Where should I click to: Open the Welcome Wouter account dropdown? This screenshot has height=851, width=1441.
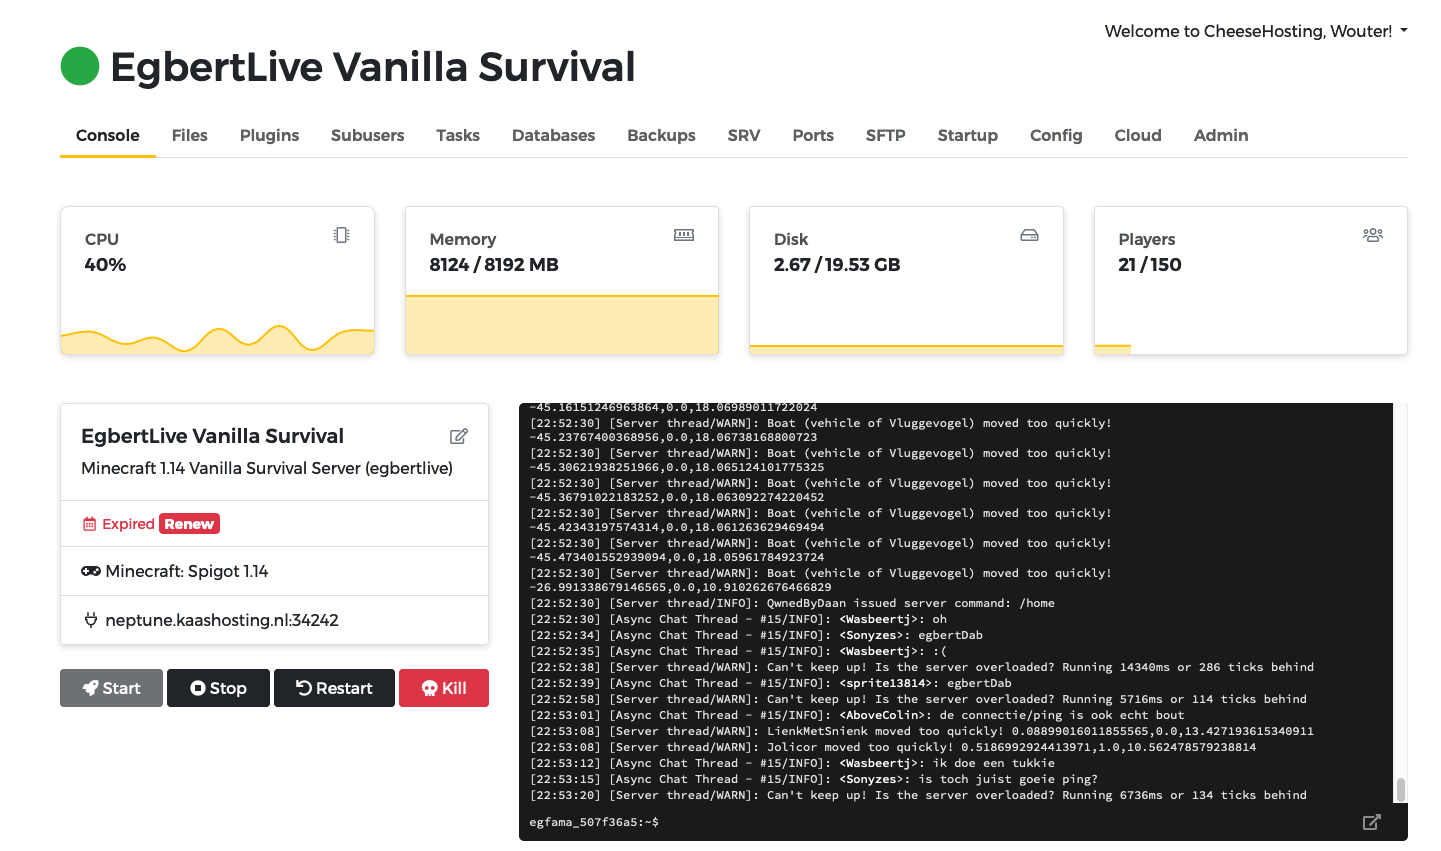click(x=1255, y=31)
